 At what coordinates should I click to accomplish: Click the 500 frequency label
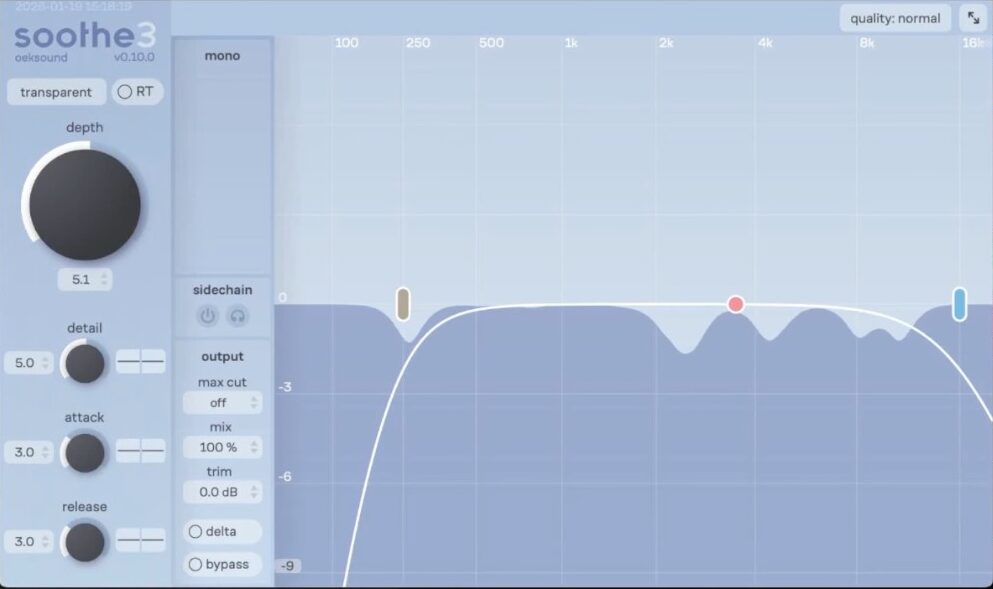coord(491,43)
